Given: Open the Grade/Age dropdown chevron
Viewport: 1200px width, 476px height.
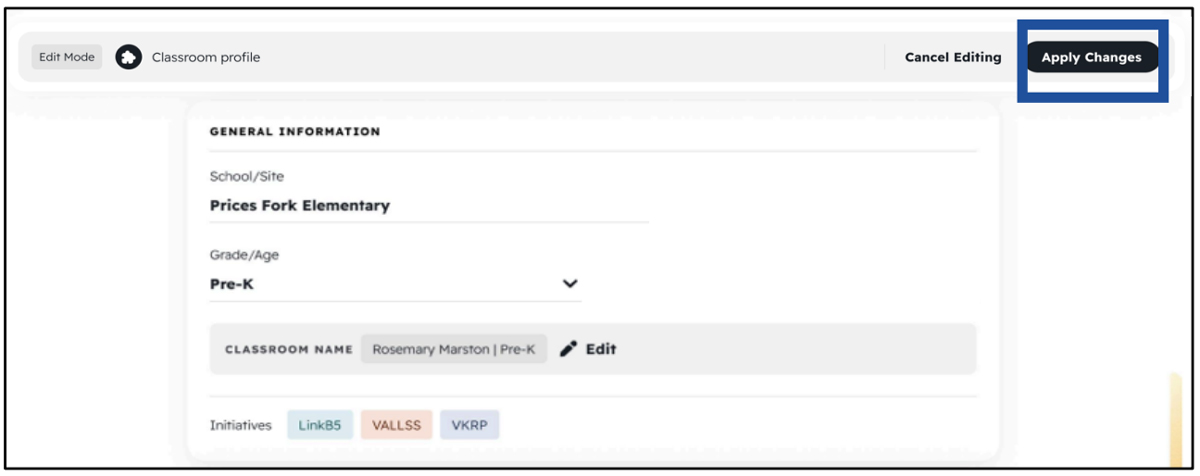Looking at the screenshot, I should [570, 284].
